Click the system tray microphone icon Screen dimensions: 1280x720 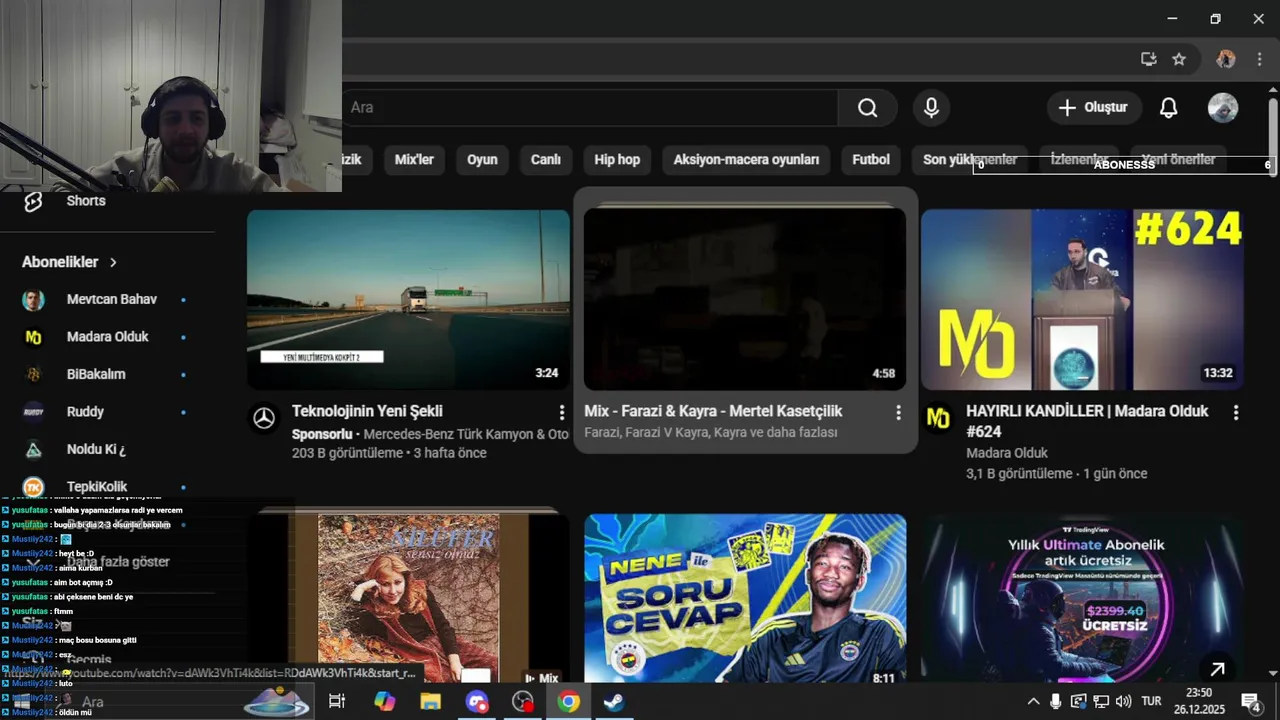[x=1055, y=702]
